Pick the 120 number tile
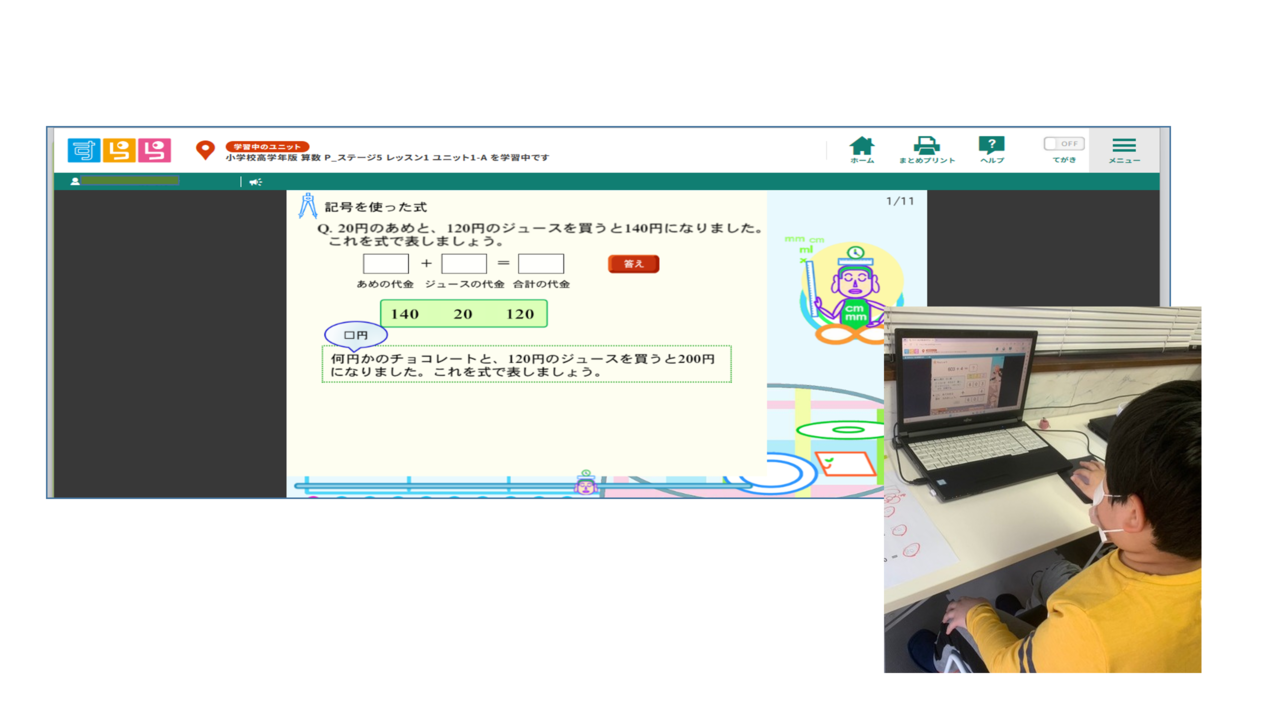The image size is (1280, 720). (520, 314)
